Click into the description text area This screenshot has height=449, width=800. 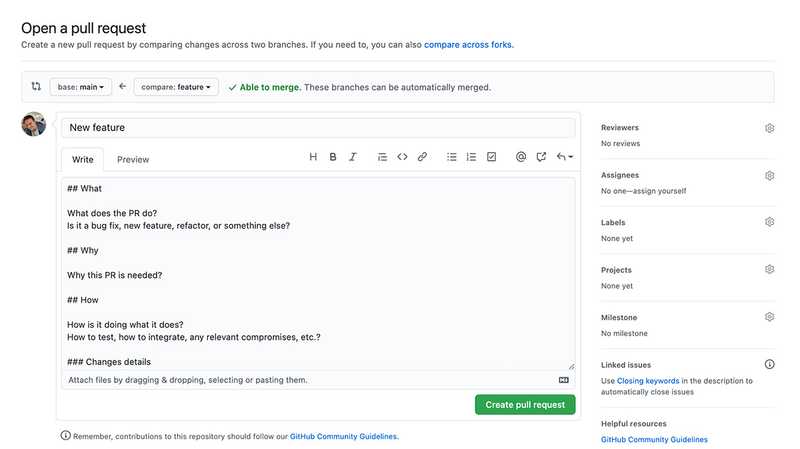tap(318, 274)
